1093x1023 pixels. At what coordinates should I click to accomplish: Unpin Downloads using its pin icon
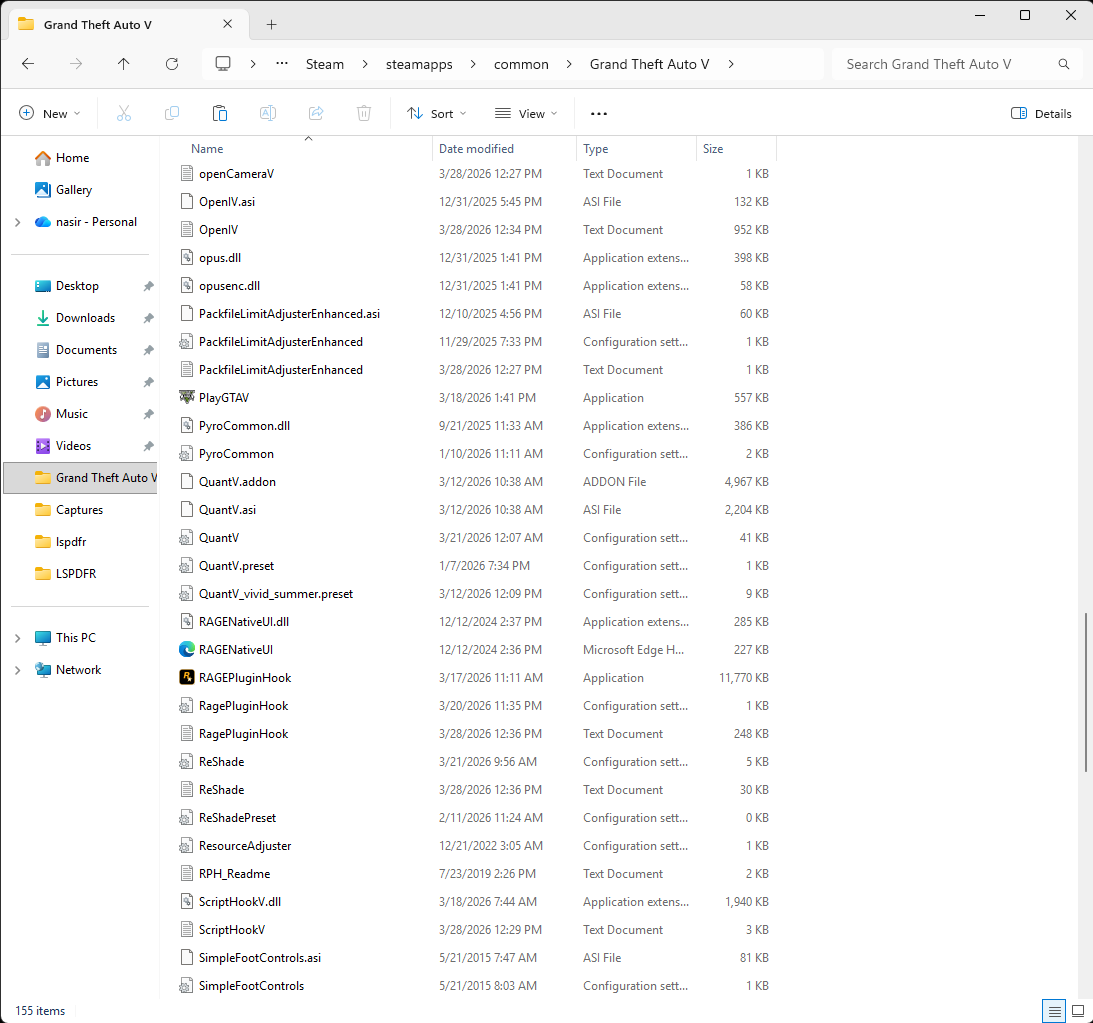[x=148, y=318]
